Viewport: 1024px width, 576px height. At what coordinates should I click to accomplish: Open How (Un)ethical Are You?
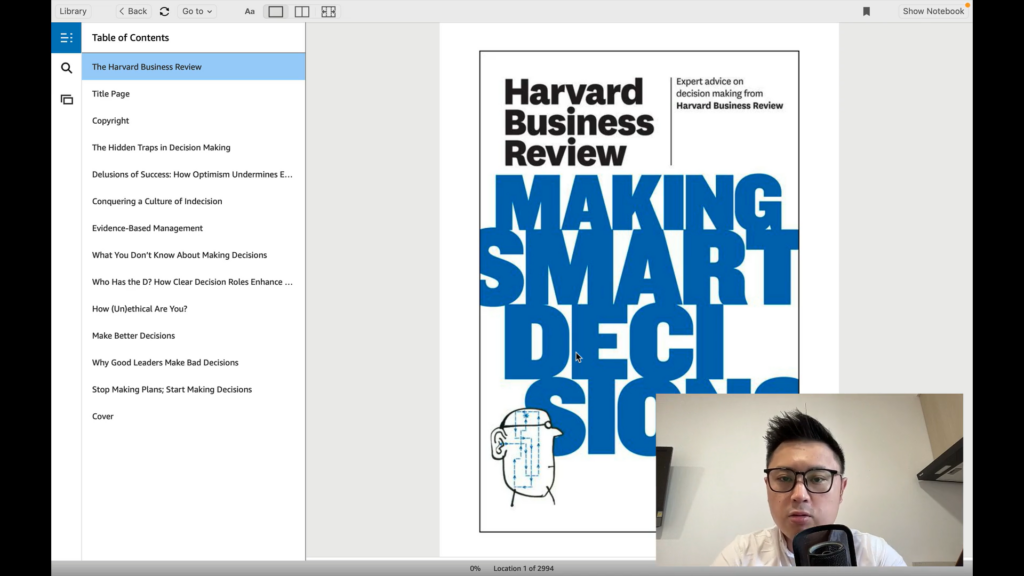coord(193,308)
